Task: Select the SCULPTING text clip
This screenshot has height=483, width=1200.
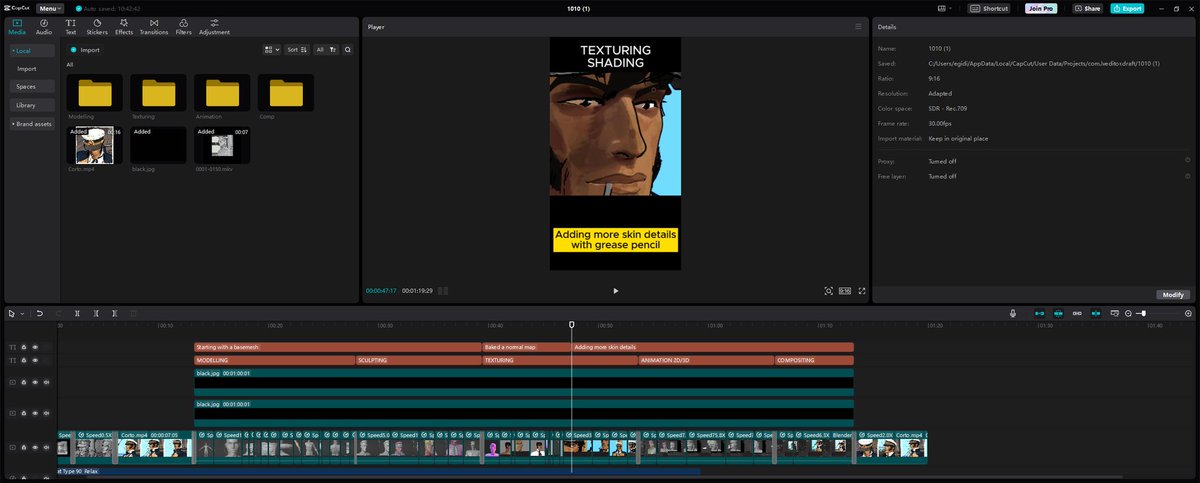Action: point(418,360)
